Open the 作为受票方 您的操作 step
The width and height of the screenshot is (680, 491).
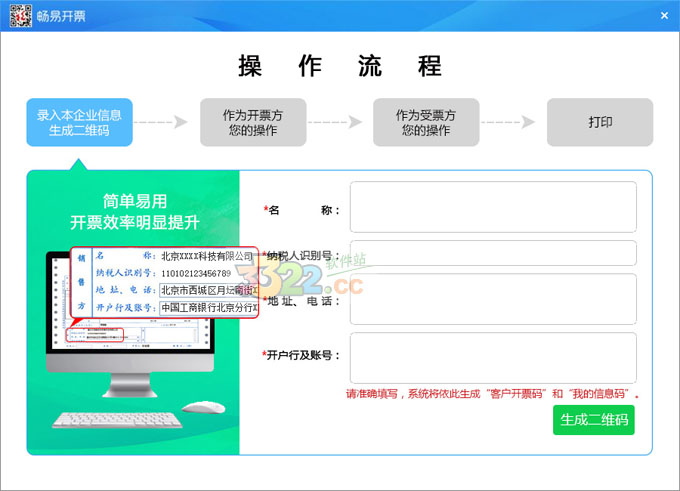pos(426,122)
